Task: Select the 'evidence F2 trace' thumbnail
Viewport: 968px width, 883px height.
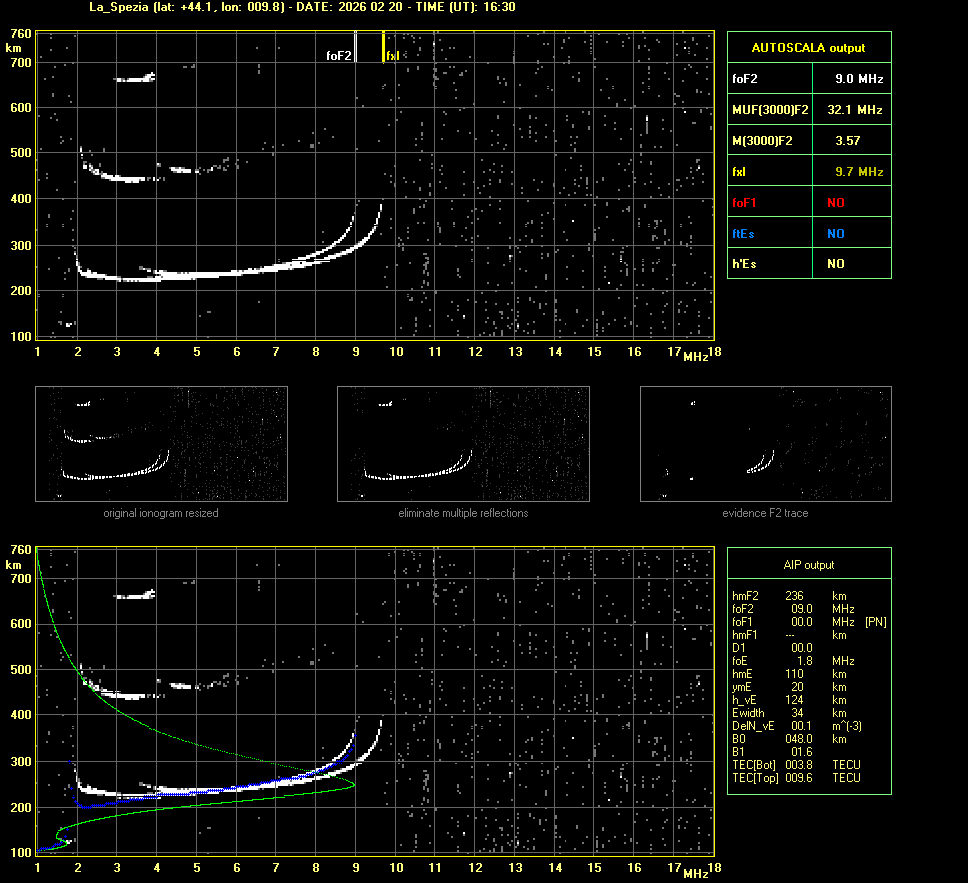Action: [765, 443]
